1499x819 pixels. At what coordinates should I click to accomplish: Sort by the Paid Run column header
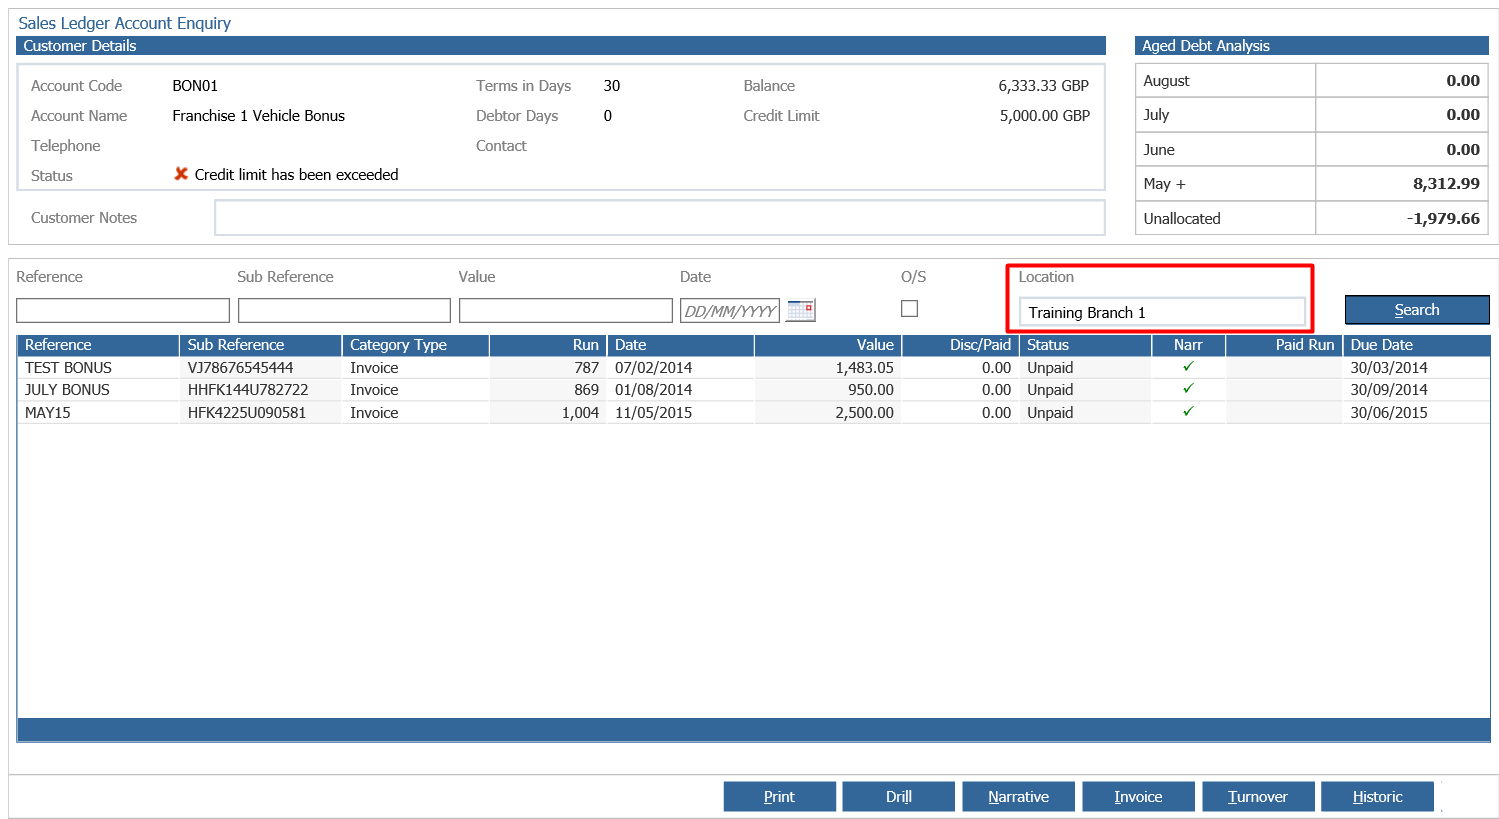(x=1284, y=345)
